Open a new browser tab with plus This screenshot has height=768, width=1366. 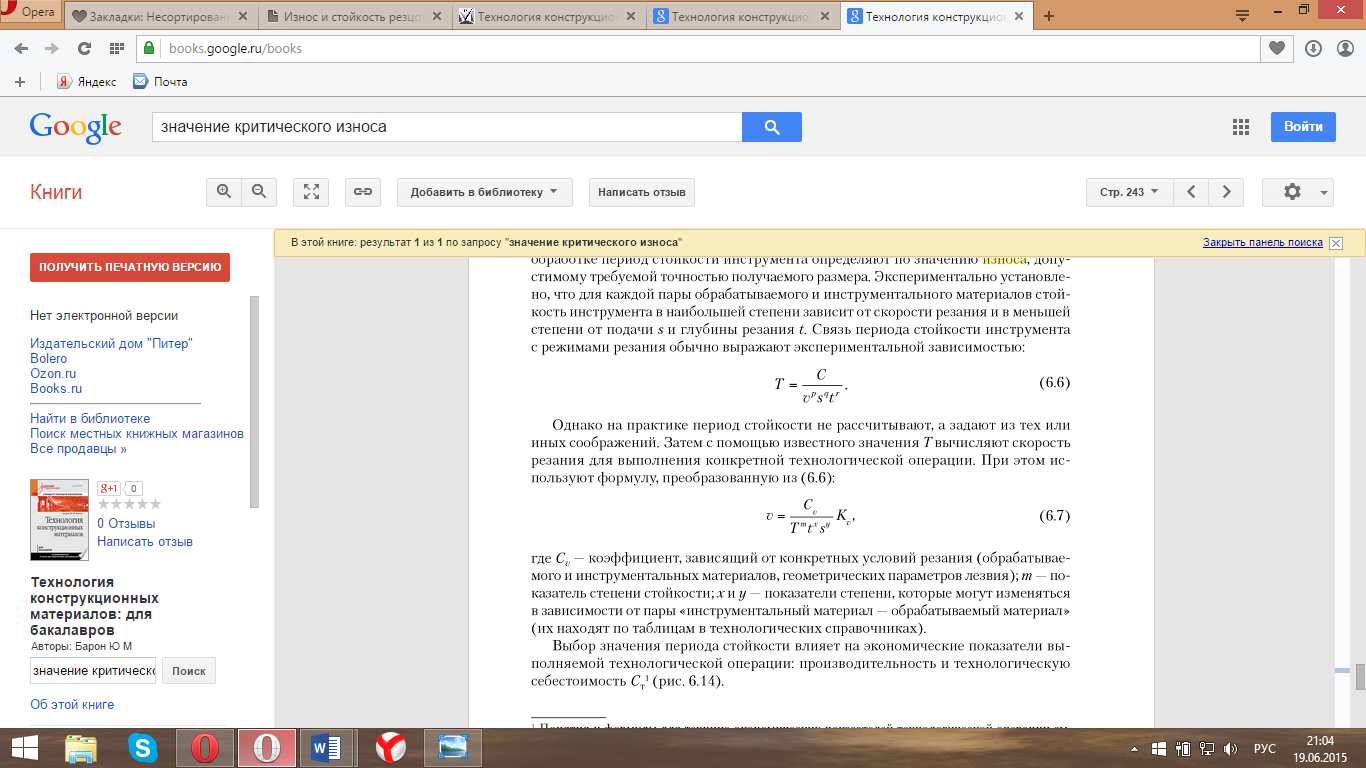click(x=1049, y=16)
